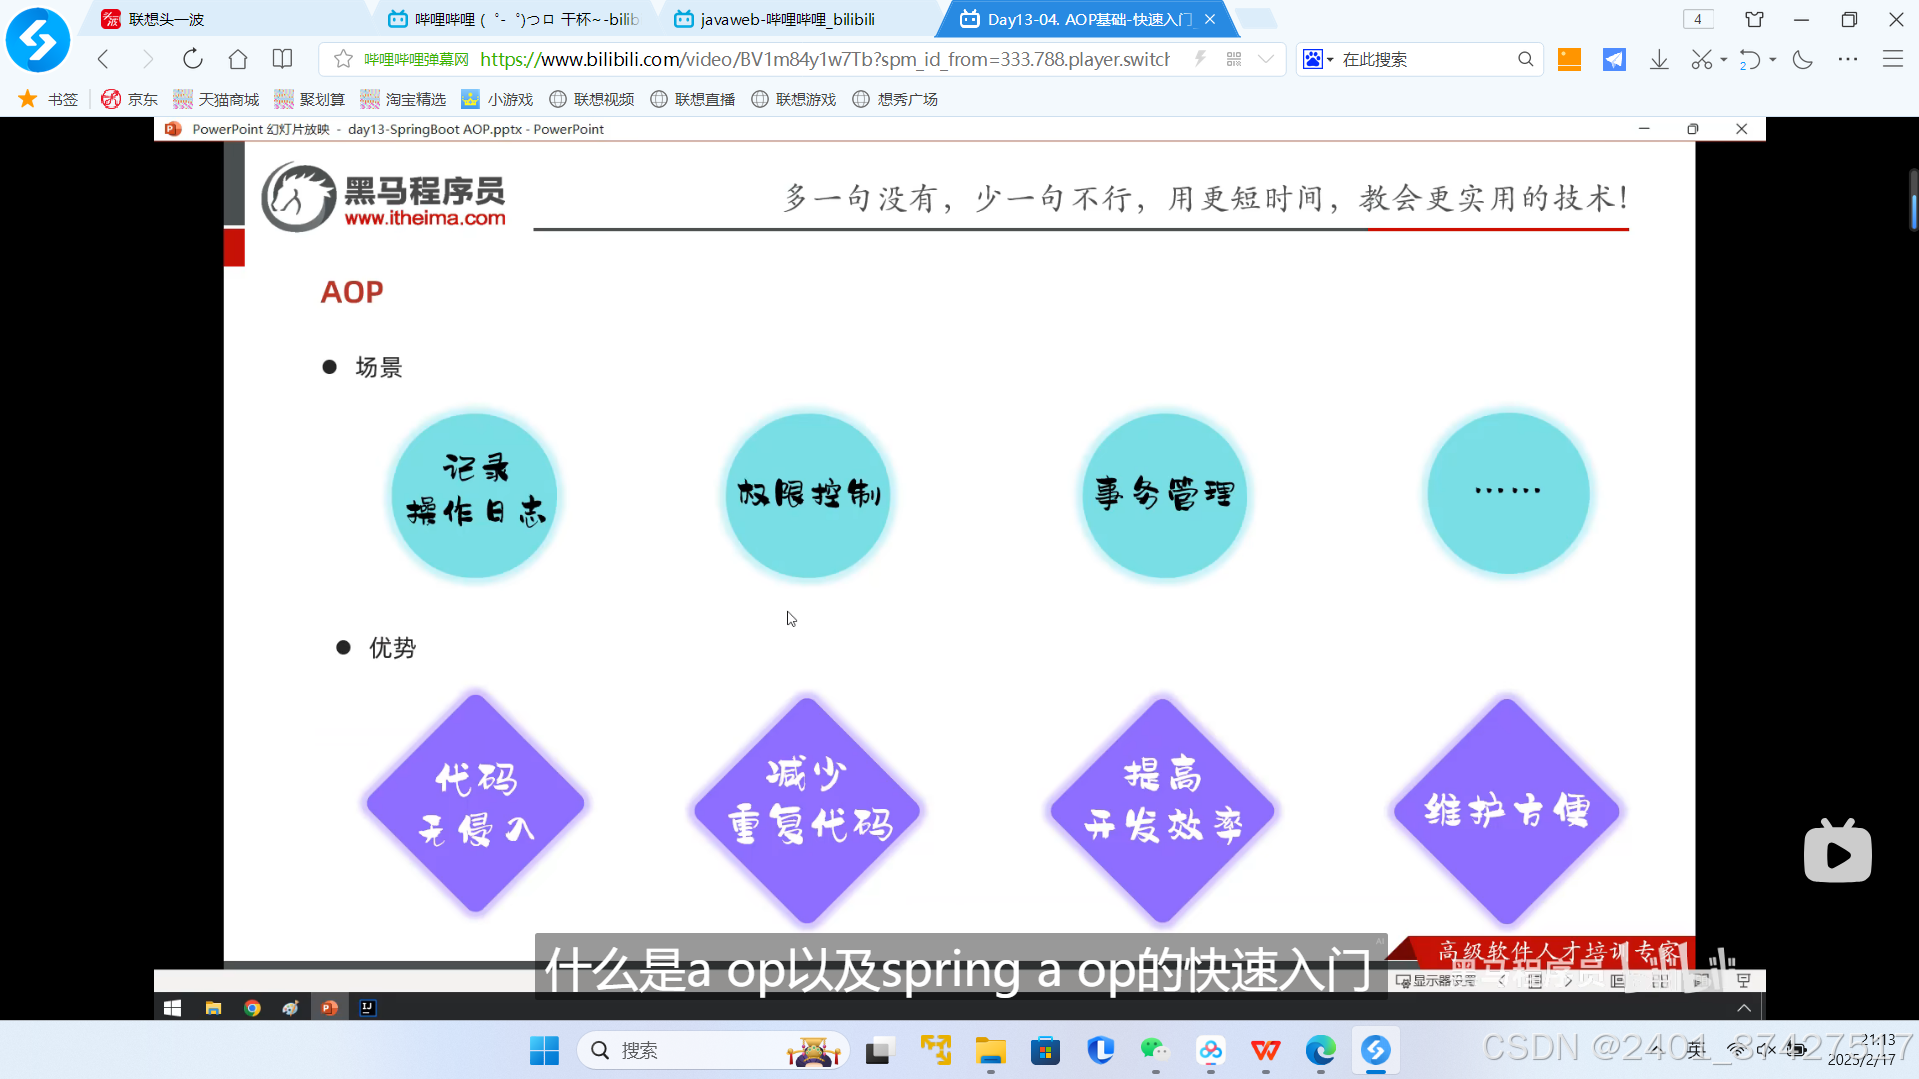The height and width of the screenshot is (1079, 1919).
Task: Click the lightning speed mode icon
Action: click(x=1200, y=59)
